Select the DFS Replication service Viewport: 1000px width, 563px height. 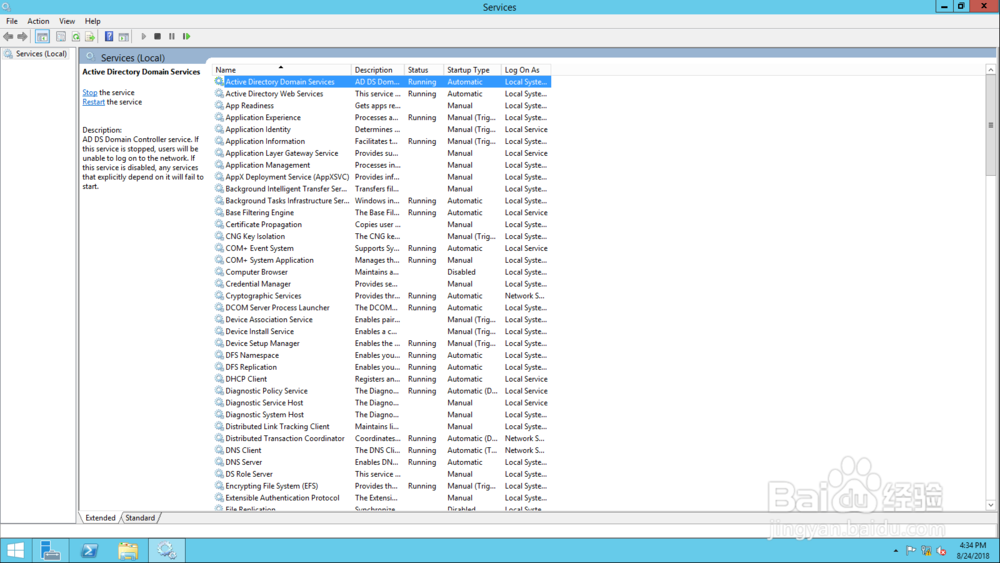coord(382,367)
